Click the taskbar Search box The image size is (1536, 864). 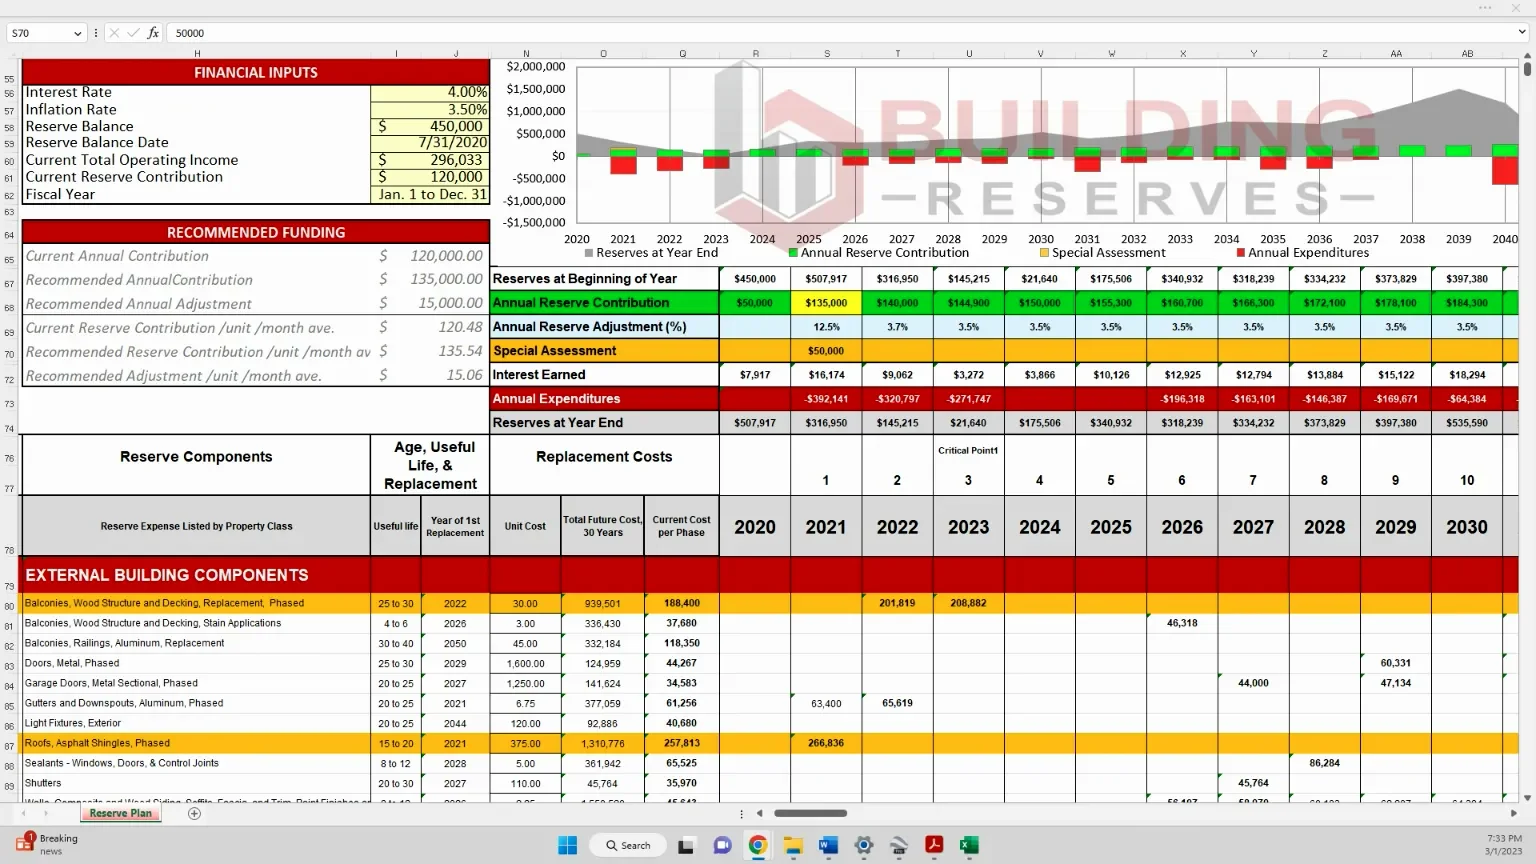(x=628, y=845)
